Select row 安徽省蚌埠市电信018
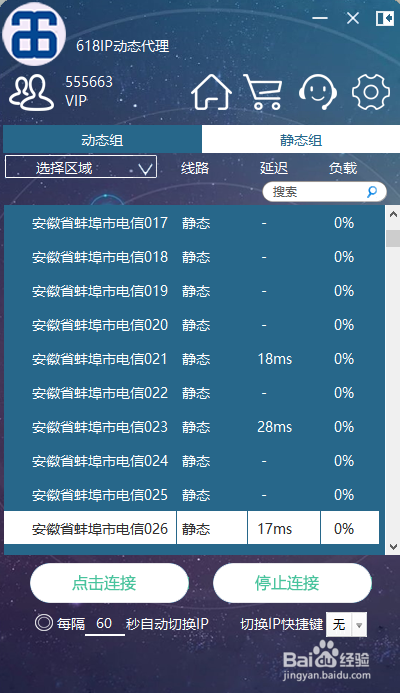400x693 pixels. [194, 257]
